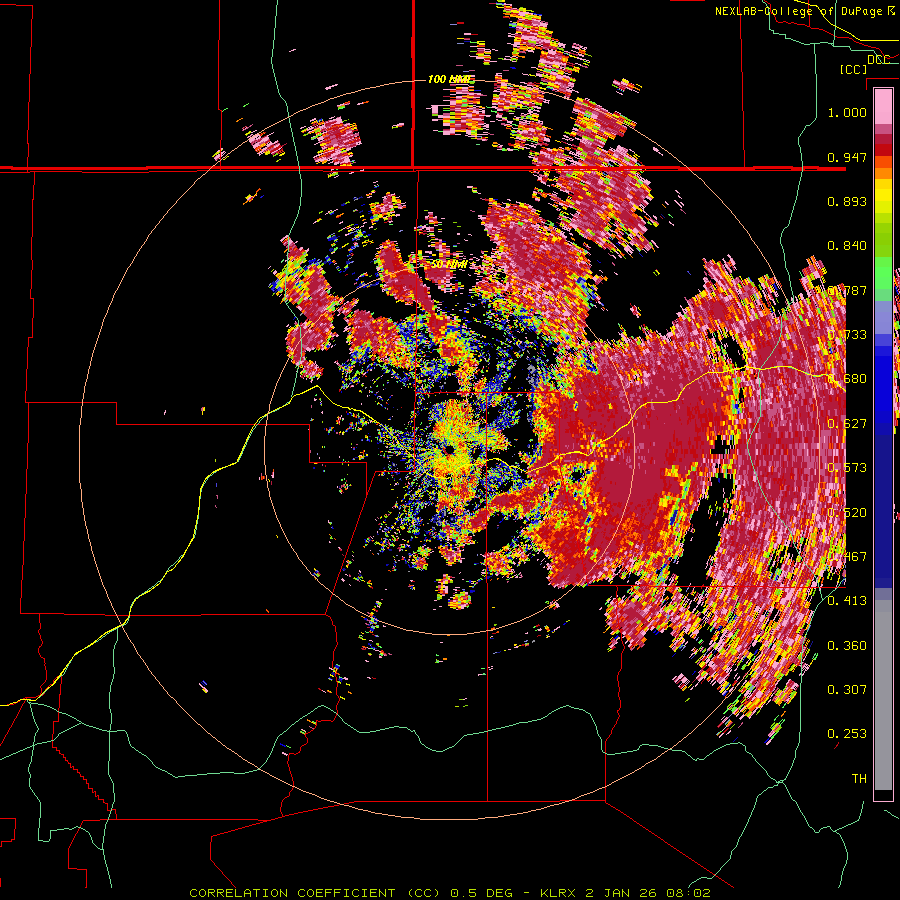Click the 0.627 scale label
This screenshot has height=900, width=900.
(847, 424)
